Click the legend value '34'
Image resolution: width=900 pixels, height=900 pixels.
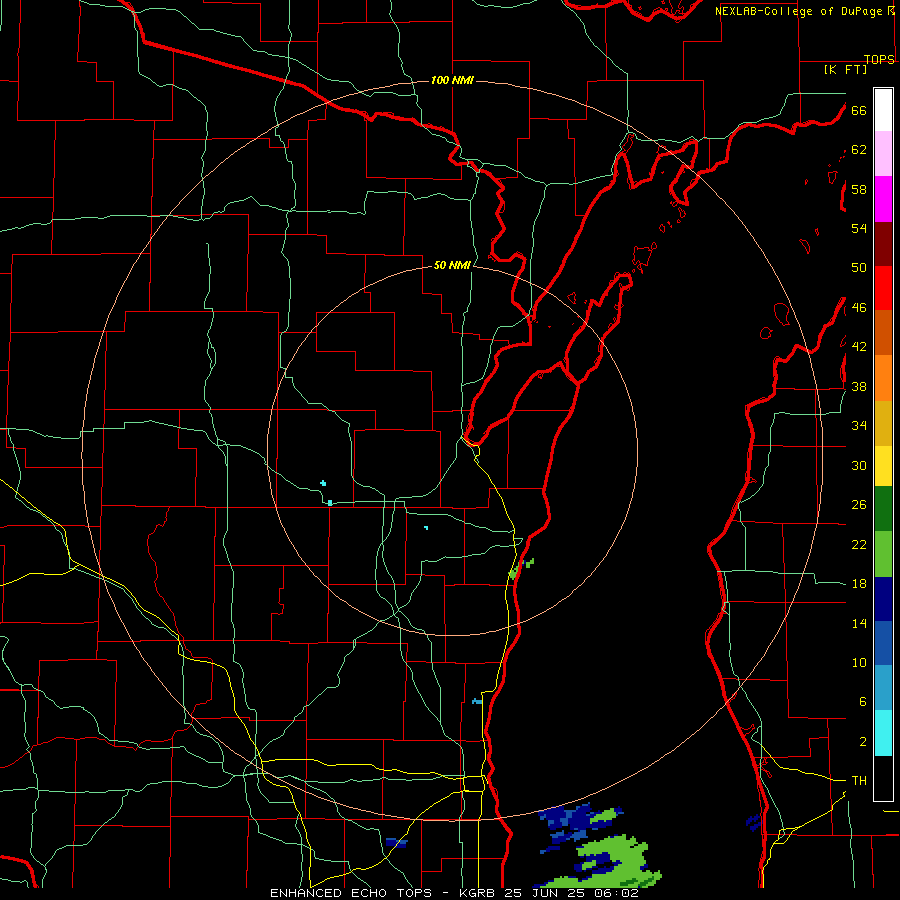click(859, 425)
